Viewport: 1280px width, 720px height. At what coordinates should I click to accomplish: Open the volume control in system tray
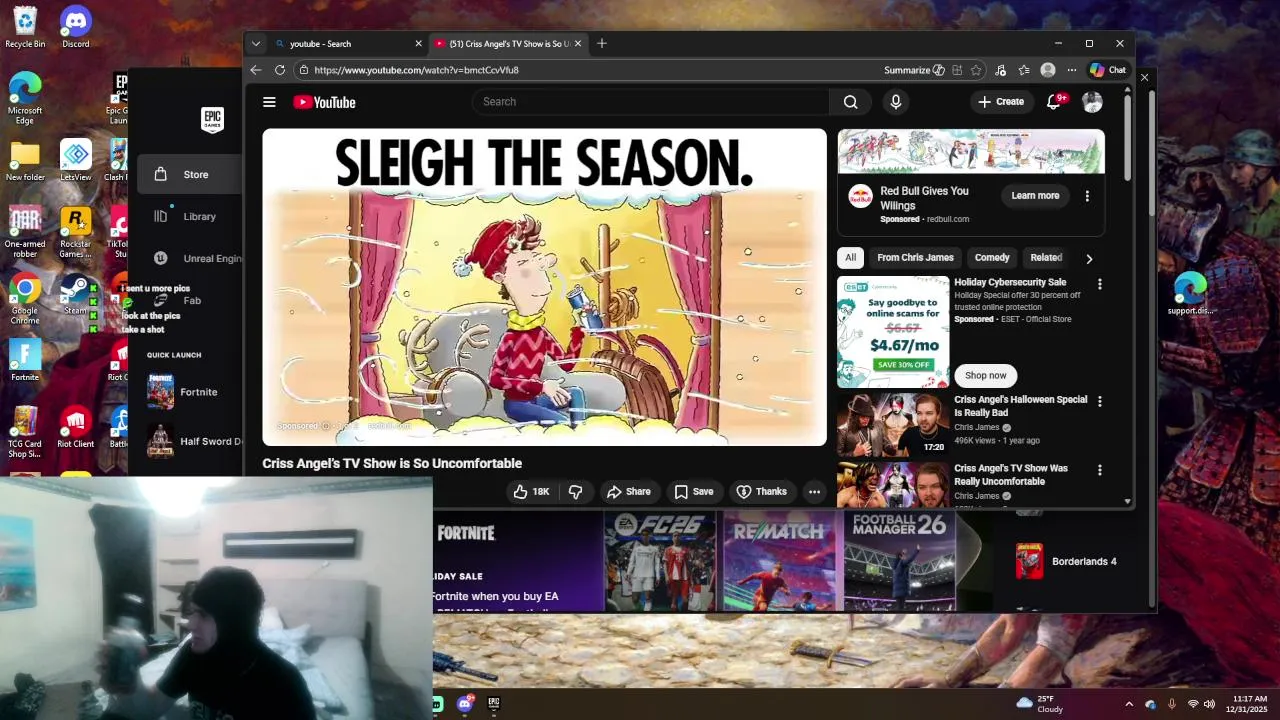coord(1209,703)
